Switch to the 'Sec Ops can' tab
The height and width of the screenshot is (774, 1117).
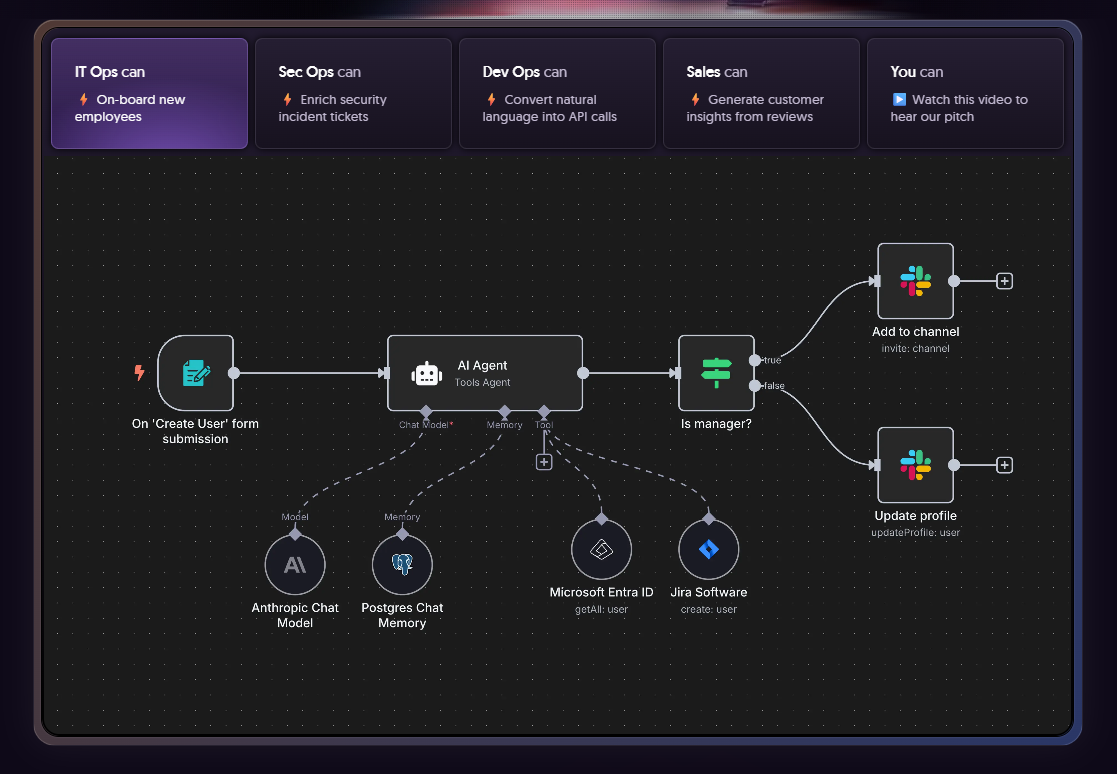coord(353,93)
